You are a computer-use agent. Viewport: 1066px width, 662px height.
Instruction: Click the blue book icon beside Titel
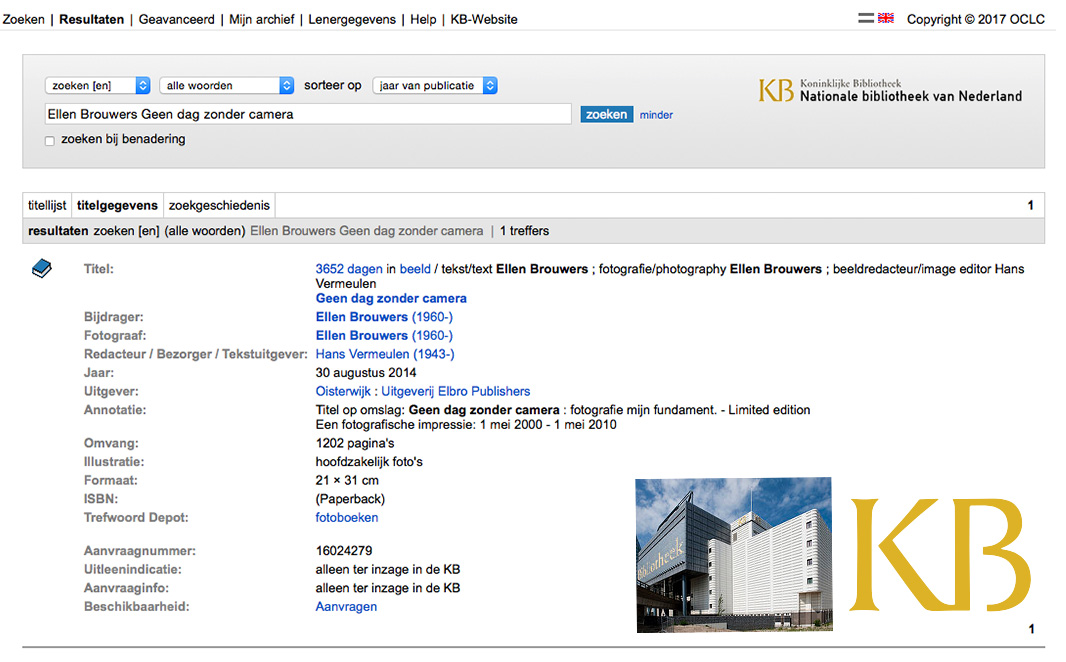coord(42,269)
